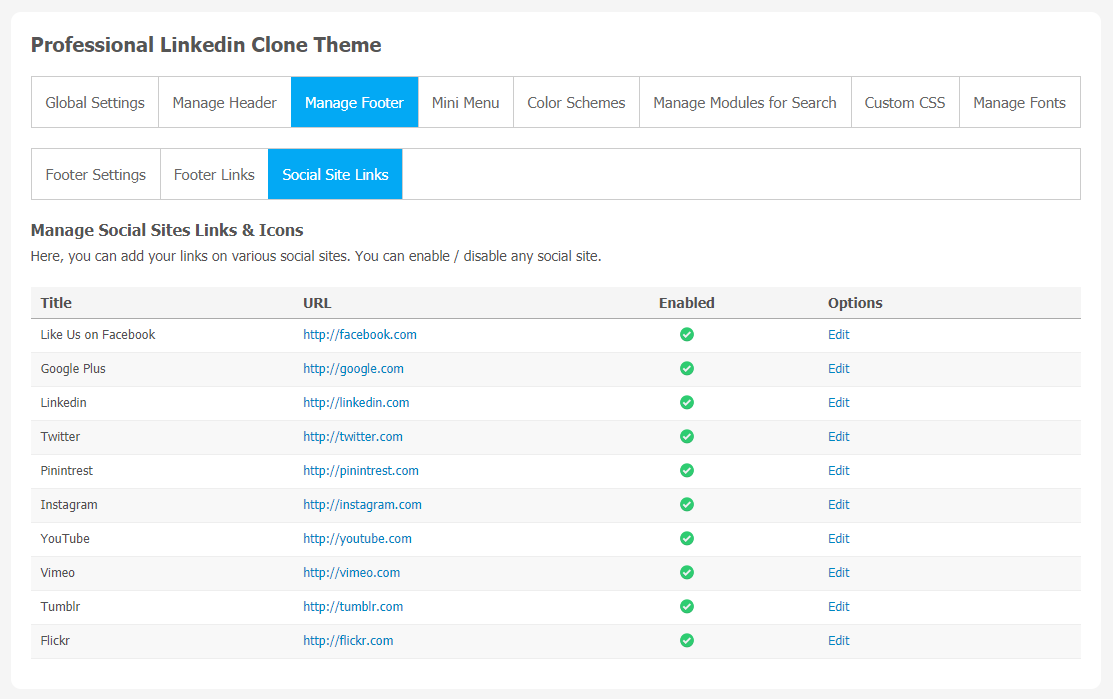The image size is (1113, 699).
Task: Click the Linkedin title text
Action: pos(63,403)
